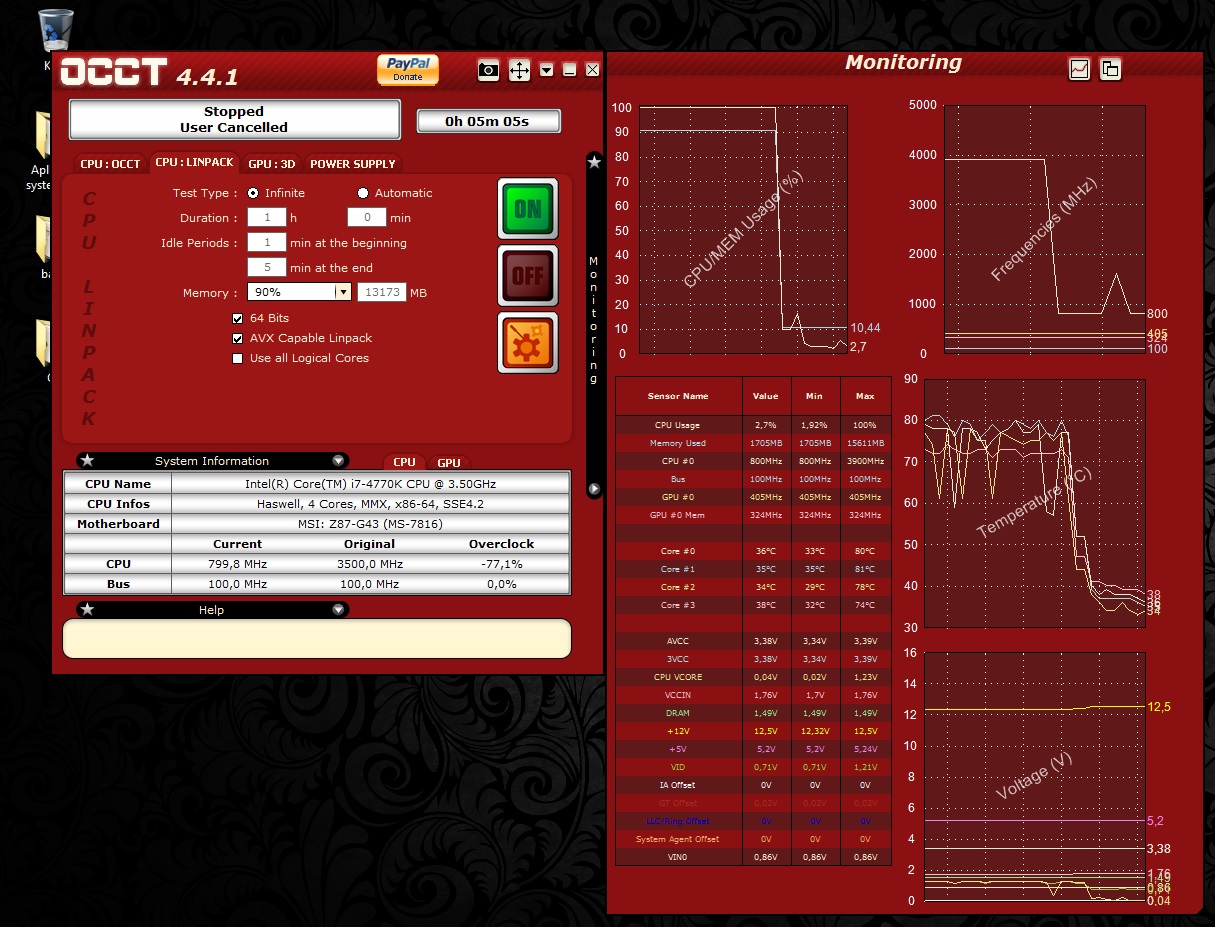Click the DRAM sensor name

click(678, 713)
